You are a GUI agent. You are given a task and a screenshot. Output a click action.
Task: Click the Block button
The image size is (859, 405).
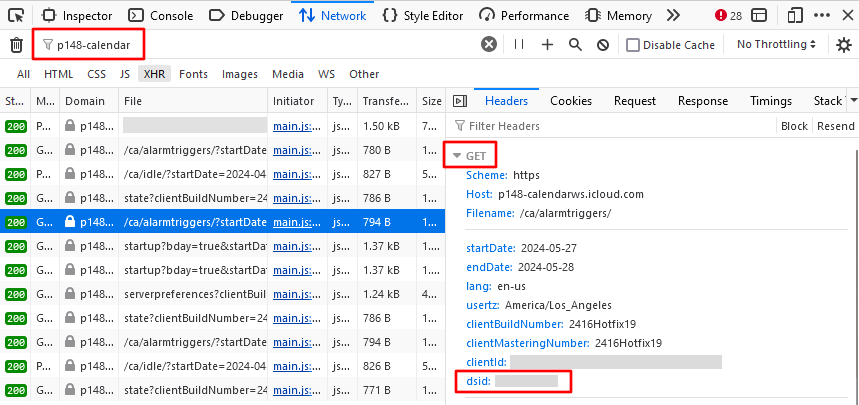(794, 126)
